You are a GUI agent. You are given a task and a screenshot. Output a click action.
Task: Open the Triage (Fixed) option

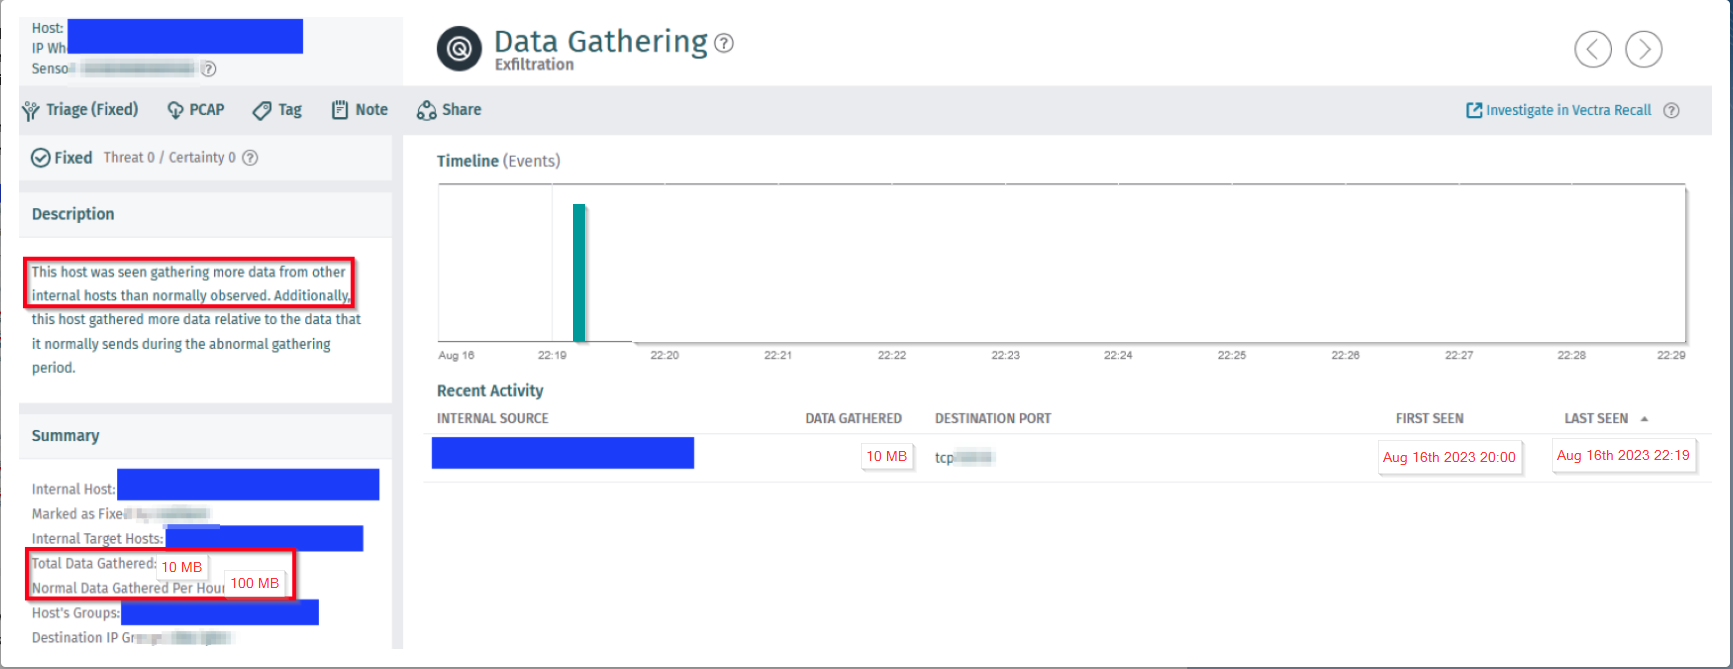tap(80, 110)
